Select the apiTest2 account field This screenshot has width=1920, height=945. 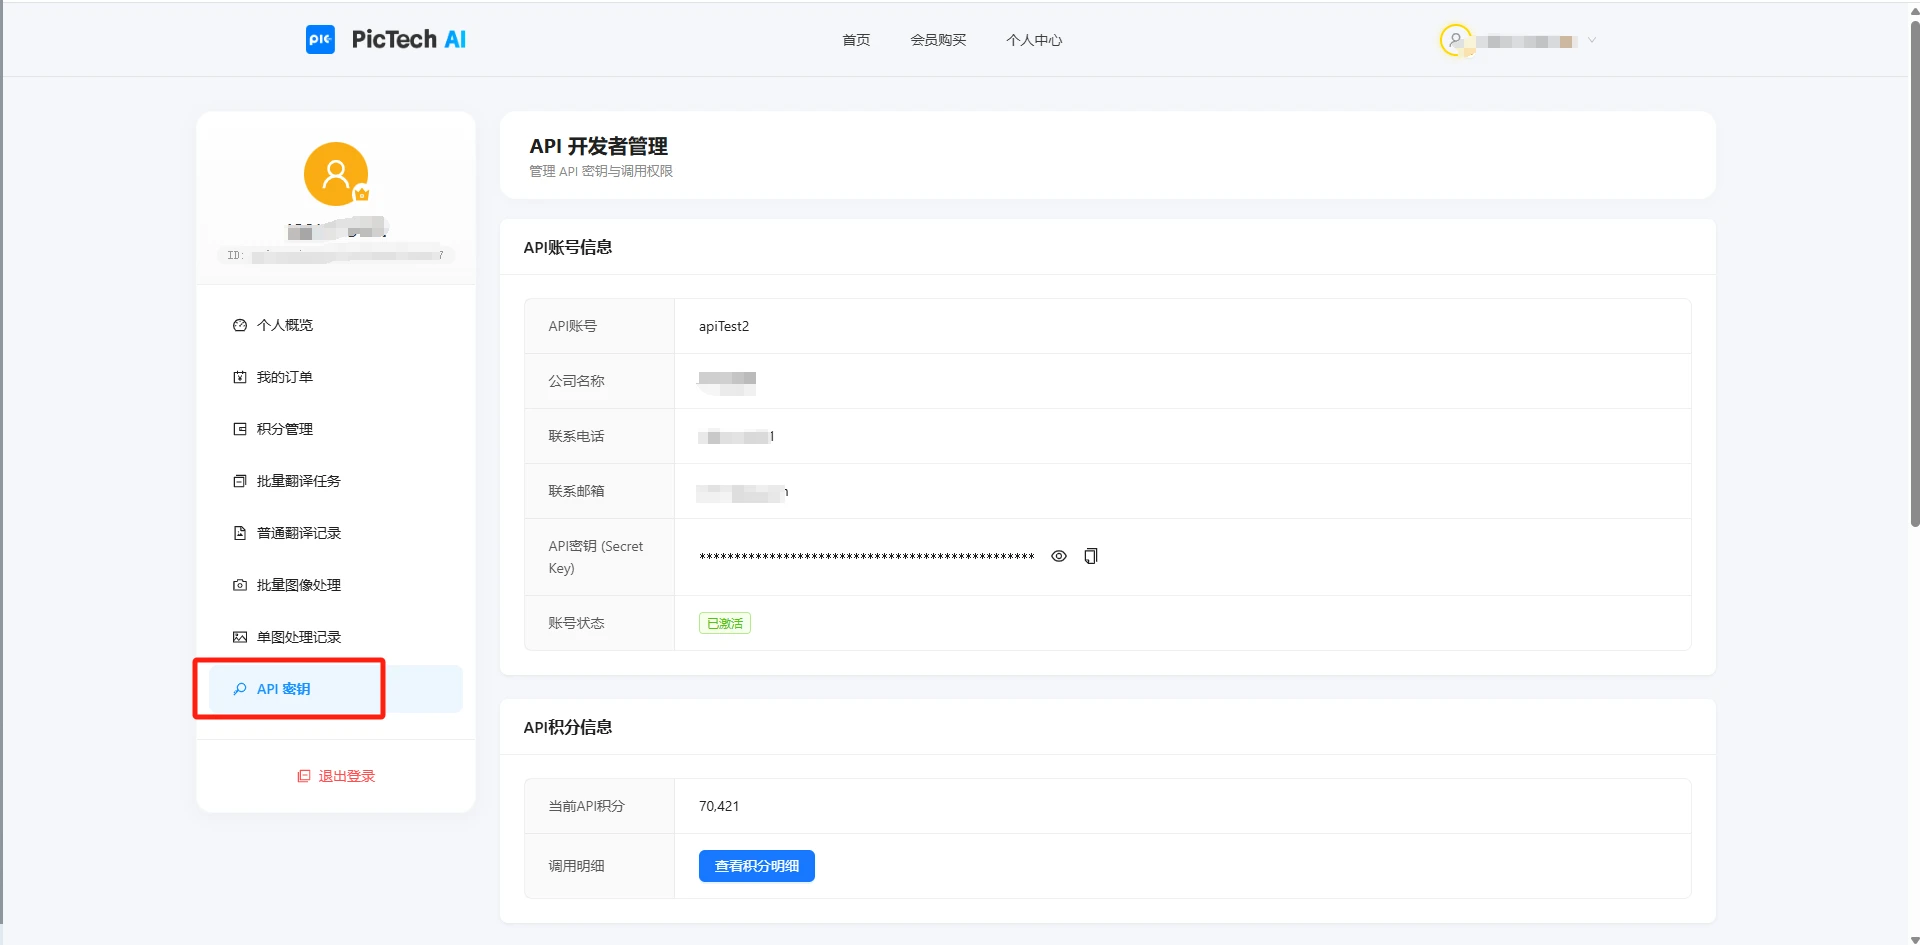(724, 325)
